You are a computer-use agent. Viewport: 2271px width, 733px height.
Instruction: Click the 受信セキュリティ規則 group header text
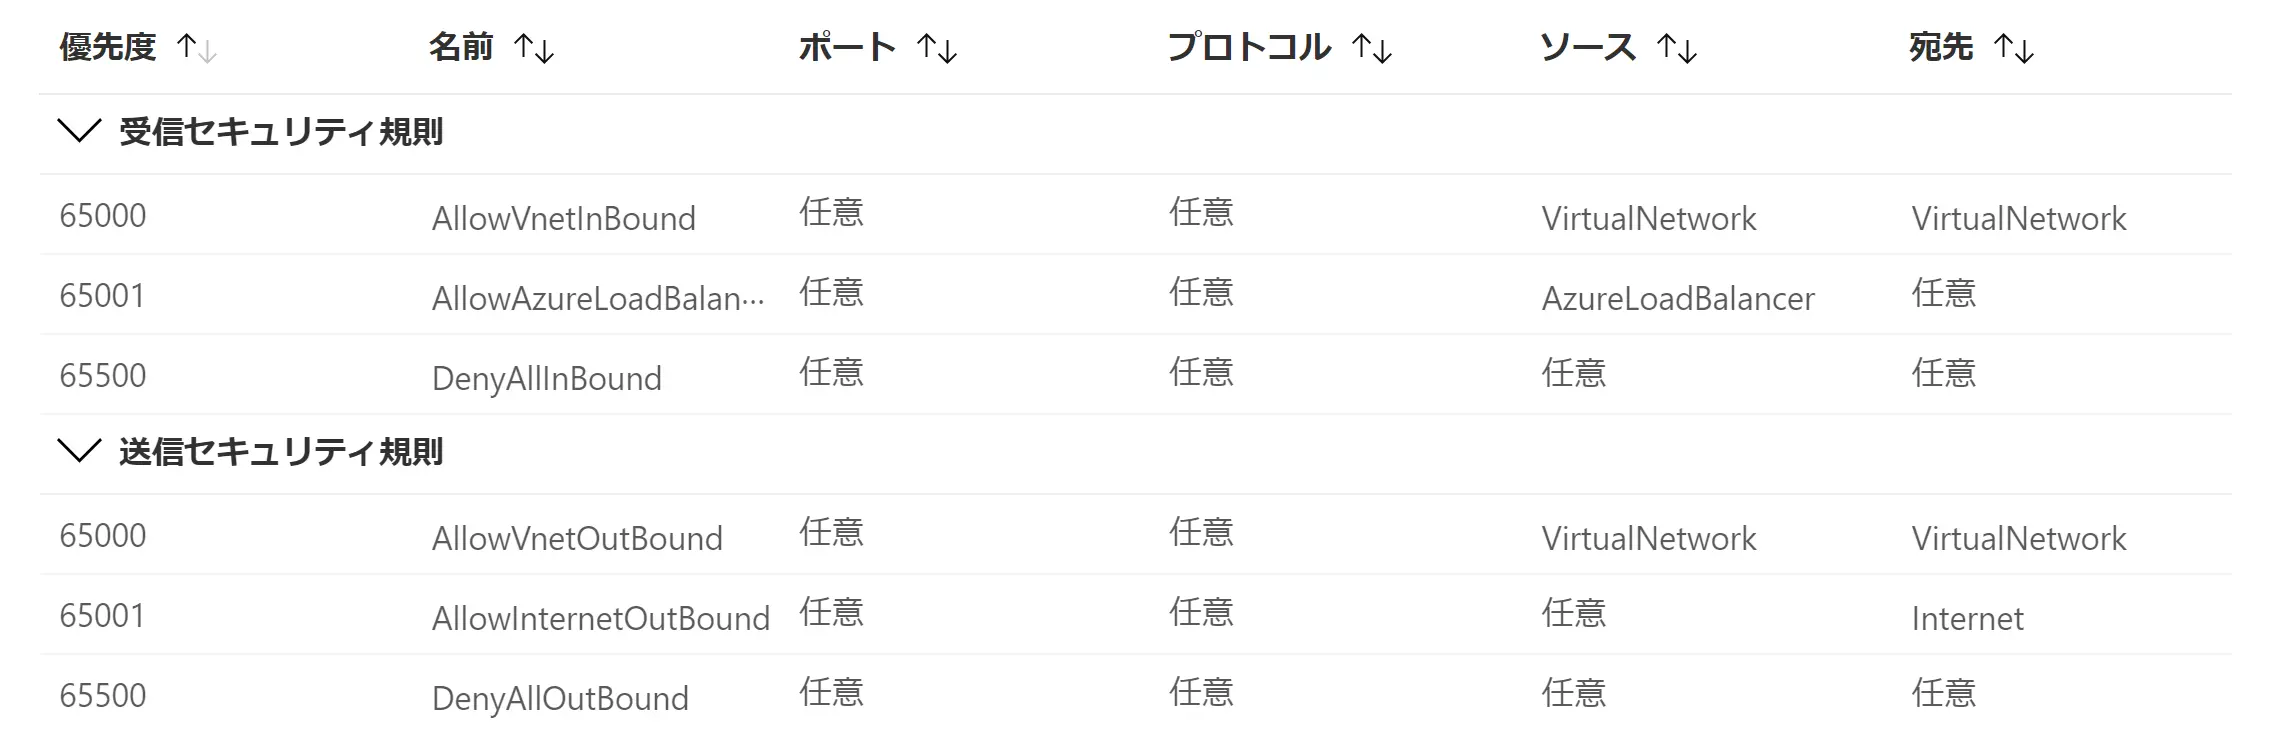click(281, 132)
